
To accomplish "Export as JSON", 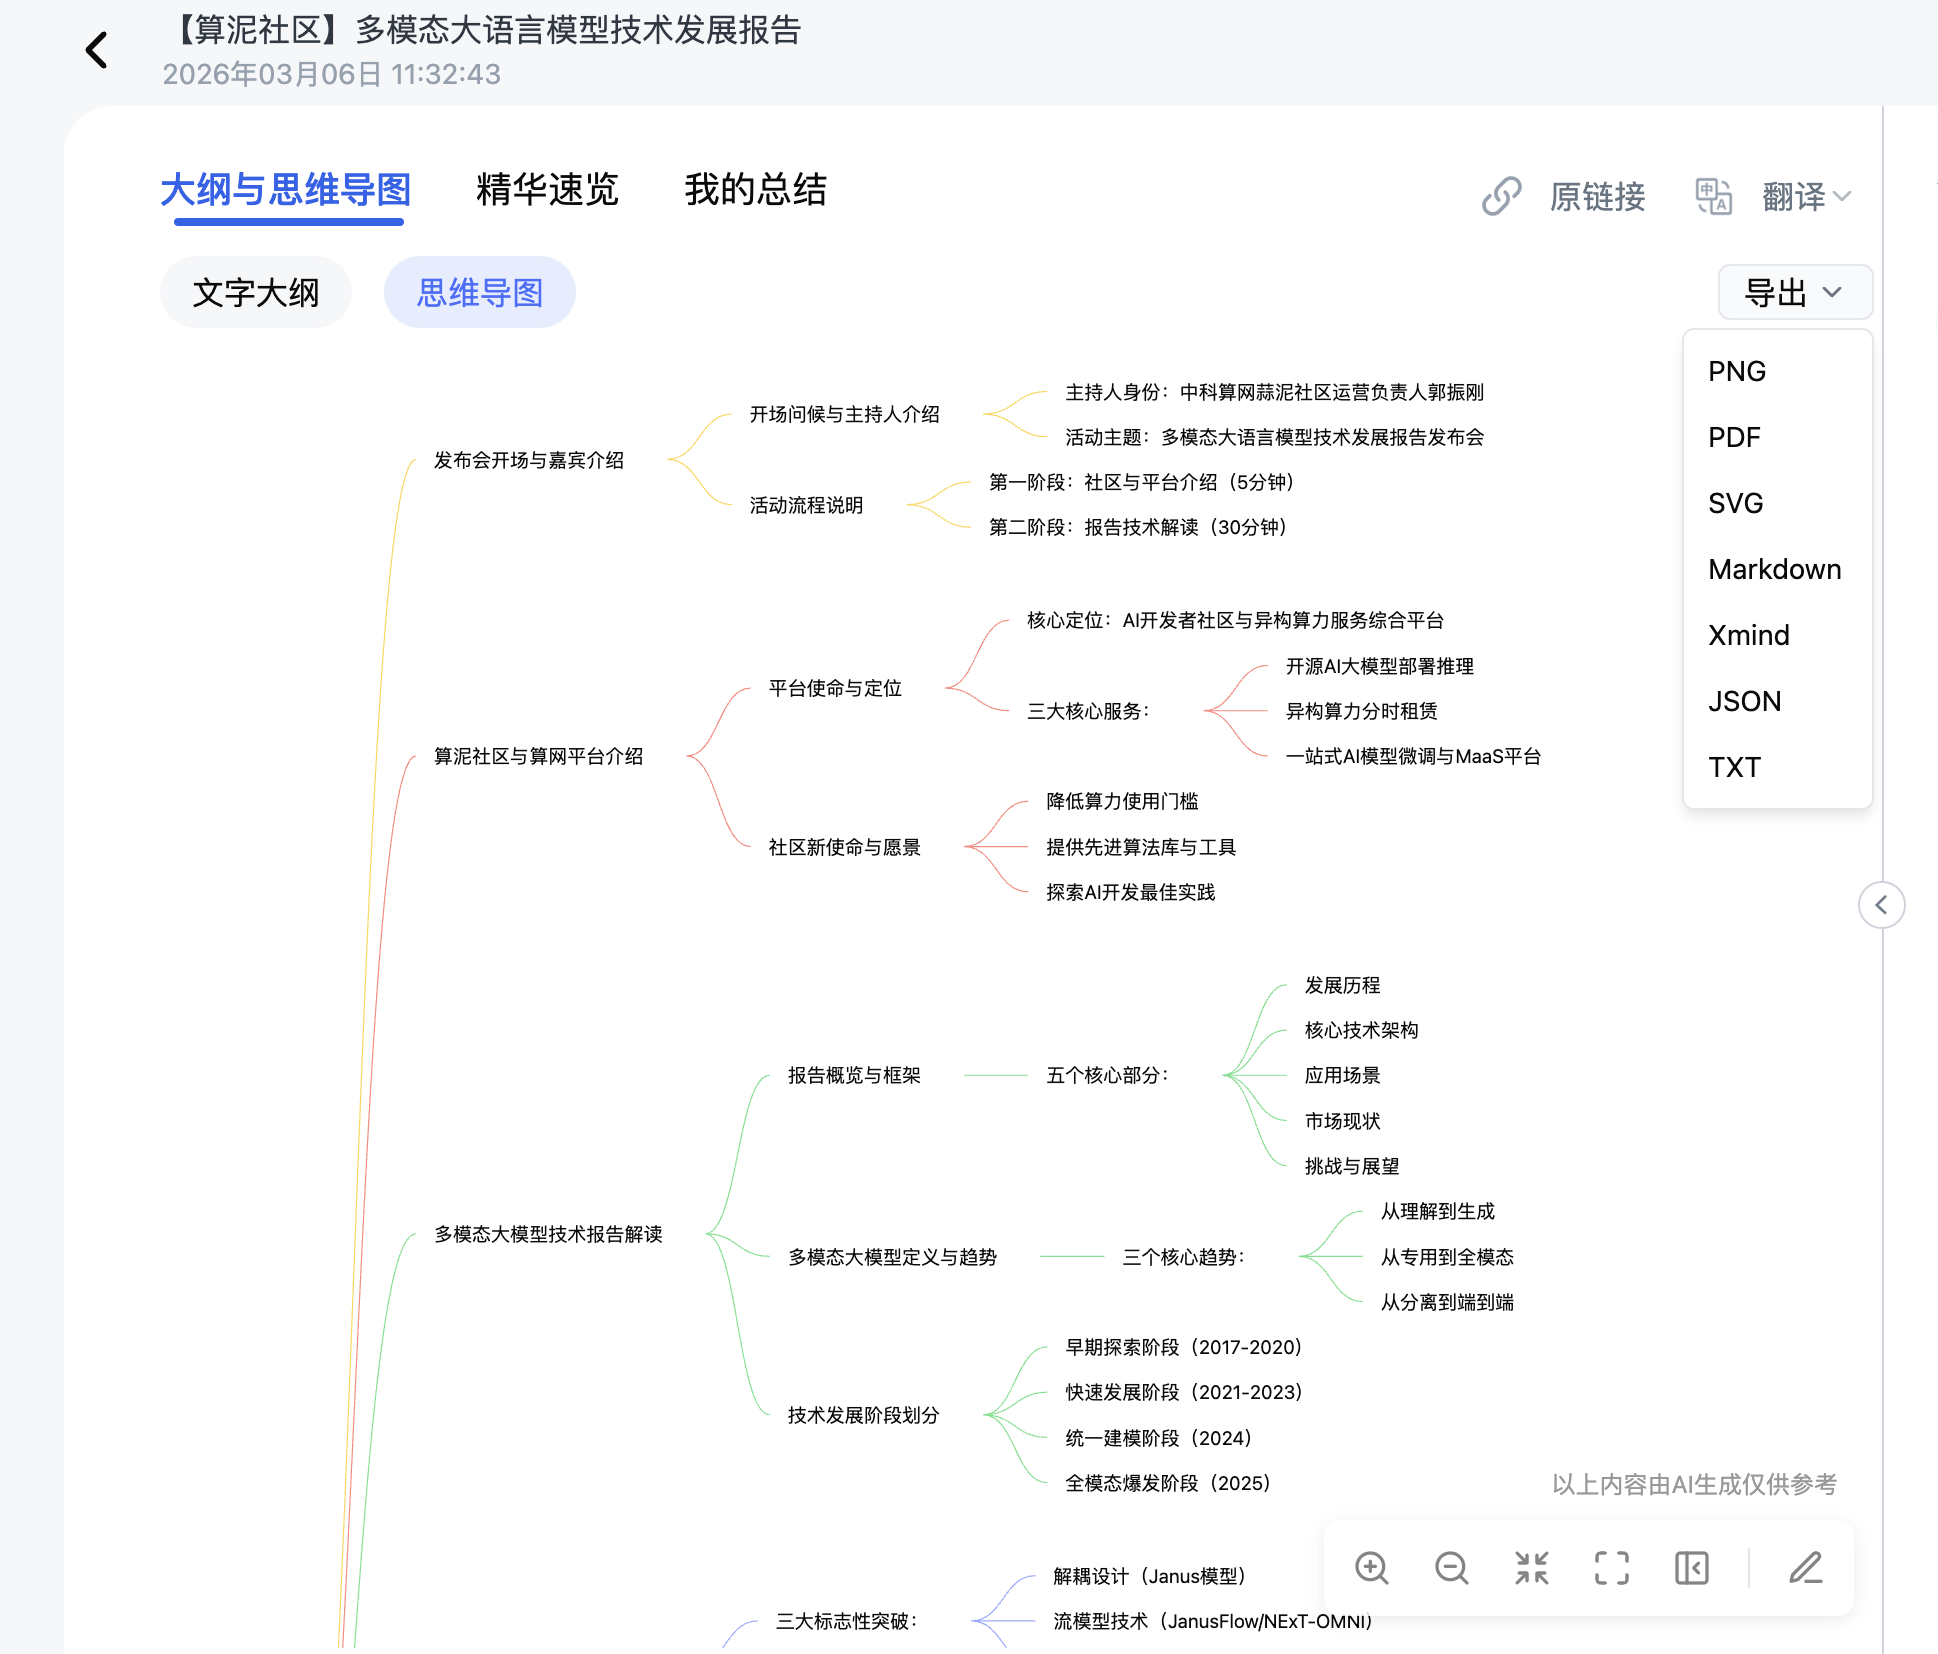I will pyautogui.click(x=1777, y=701).
